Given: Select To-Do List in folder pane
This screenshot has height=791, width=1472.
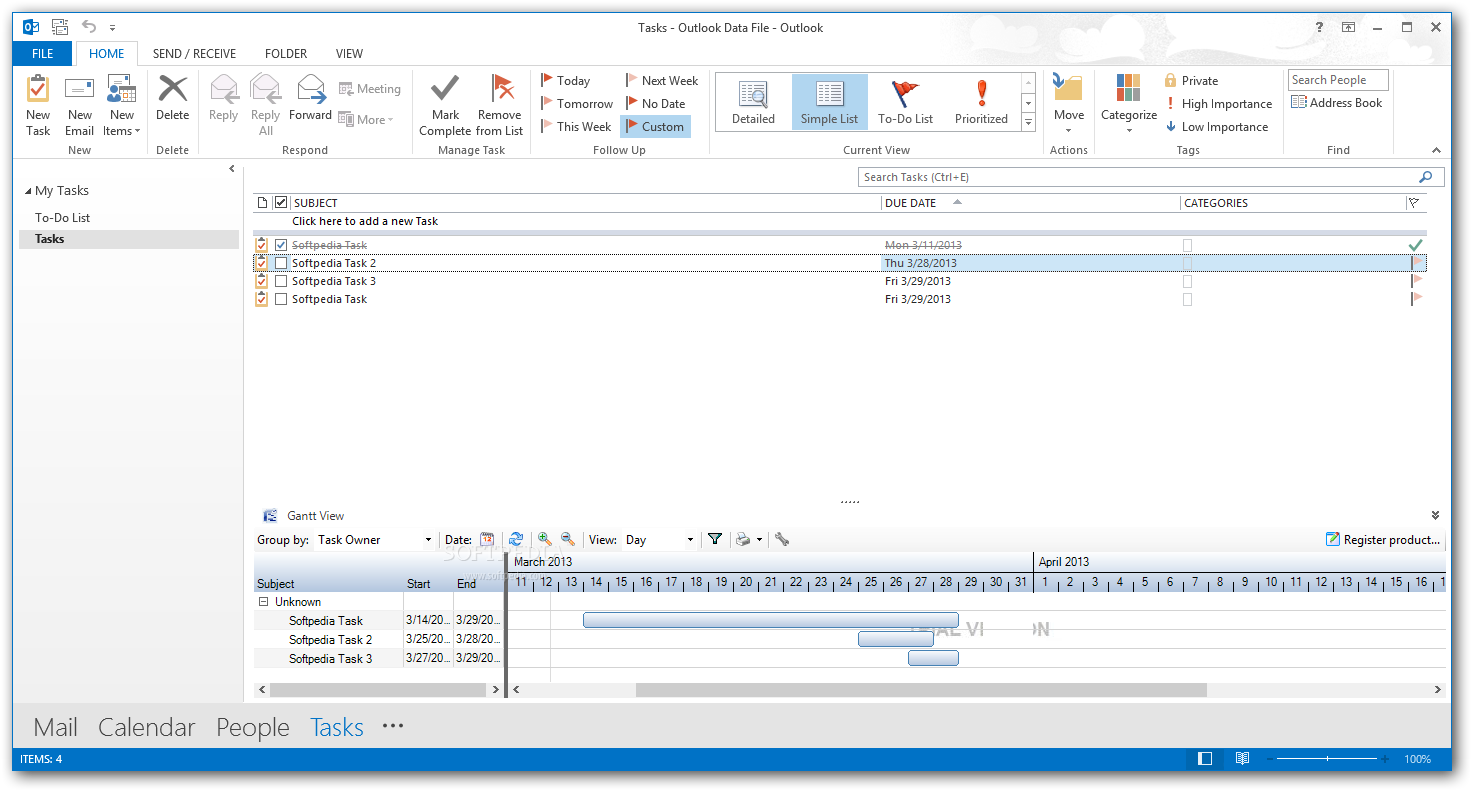Looking at the screenshot, I should [x=63, y=218].
